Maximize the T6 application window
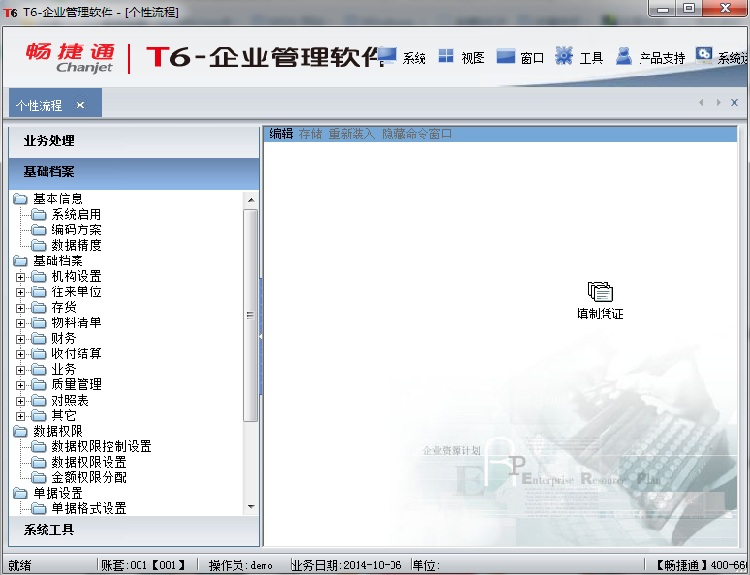The height and width of the screenshot is (575, 750). [689, 9]
